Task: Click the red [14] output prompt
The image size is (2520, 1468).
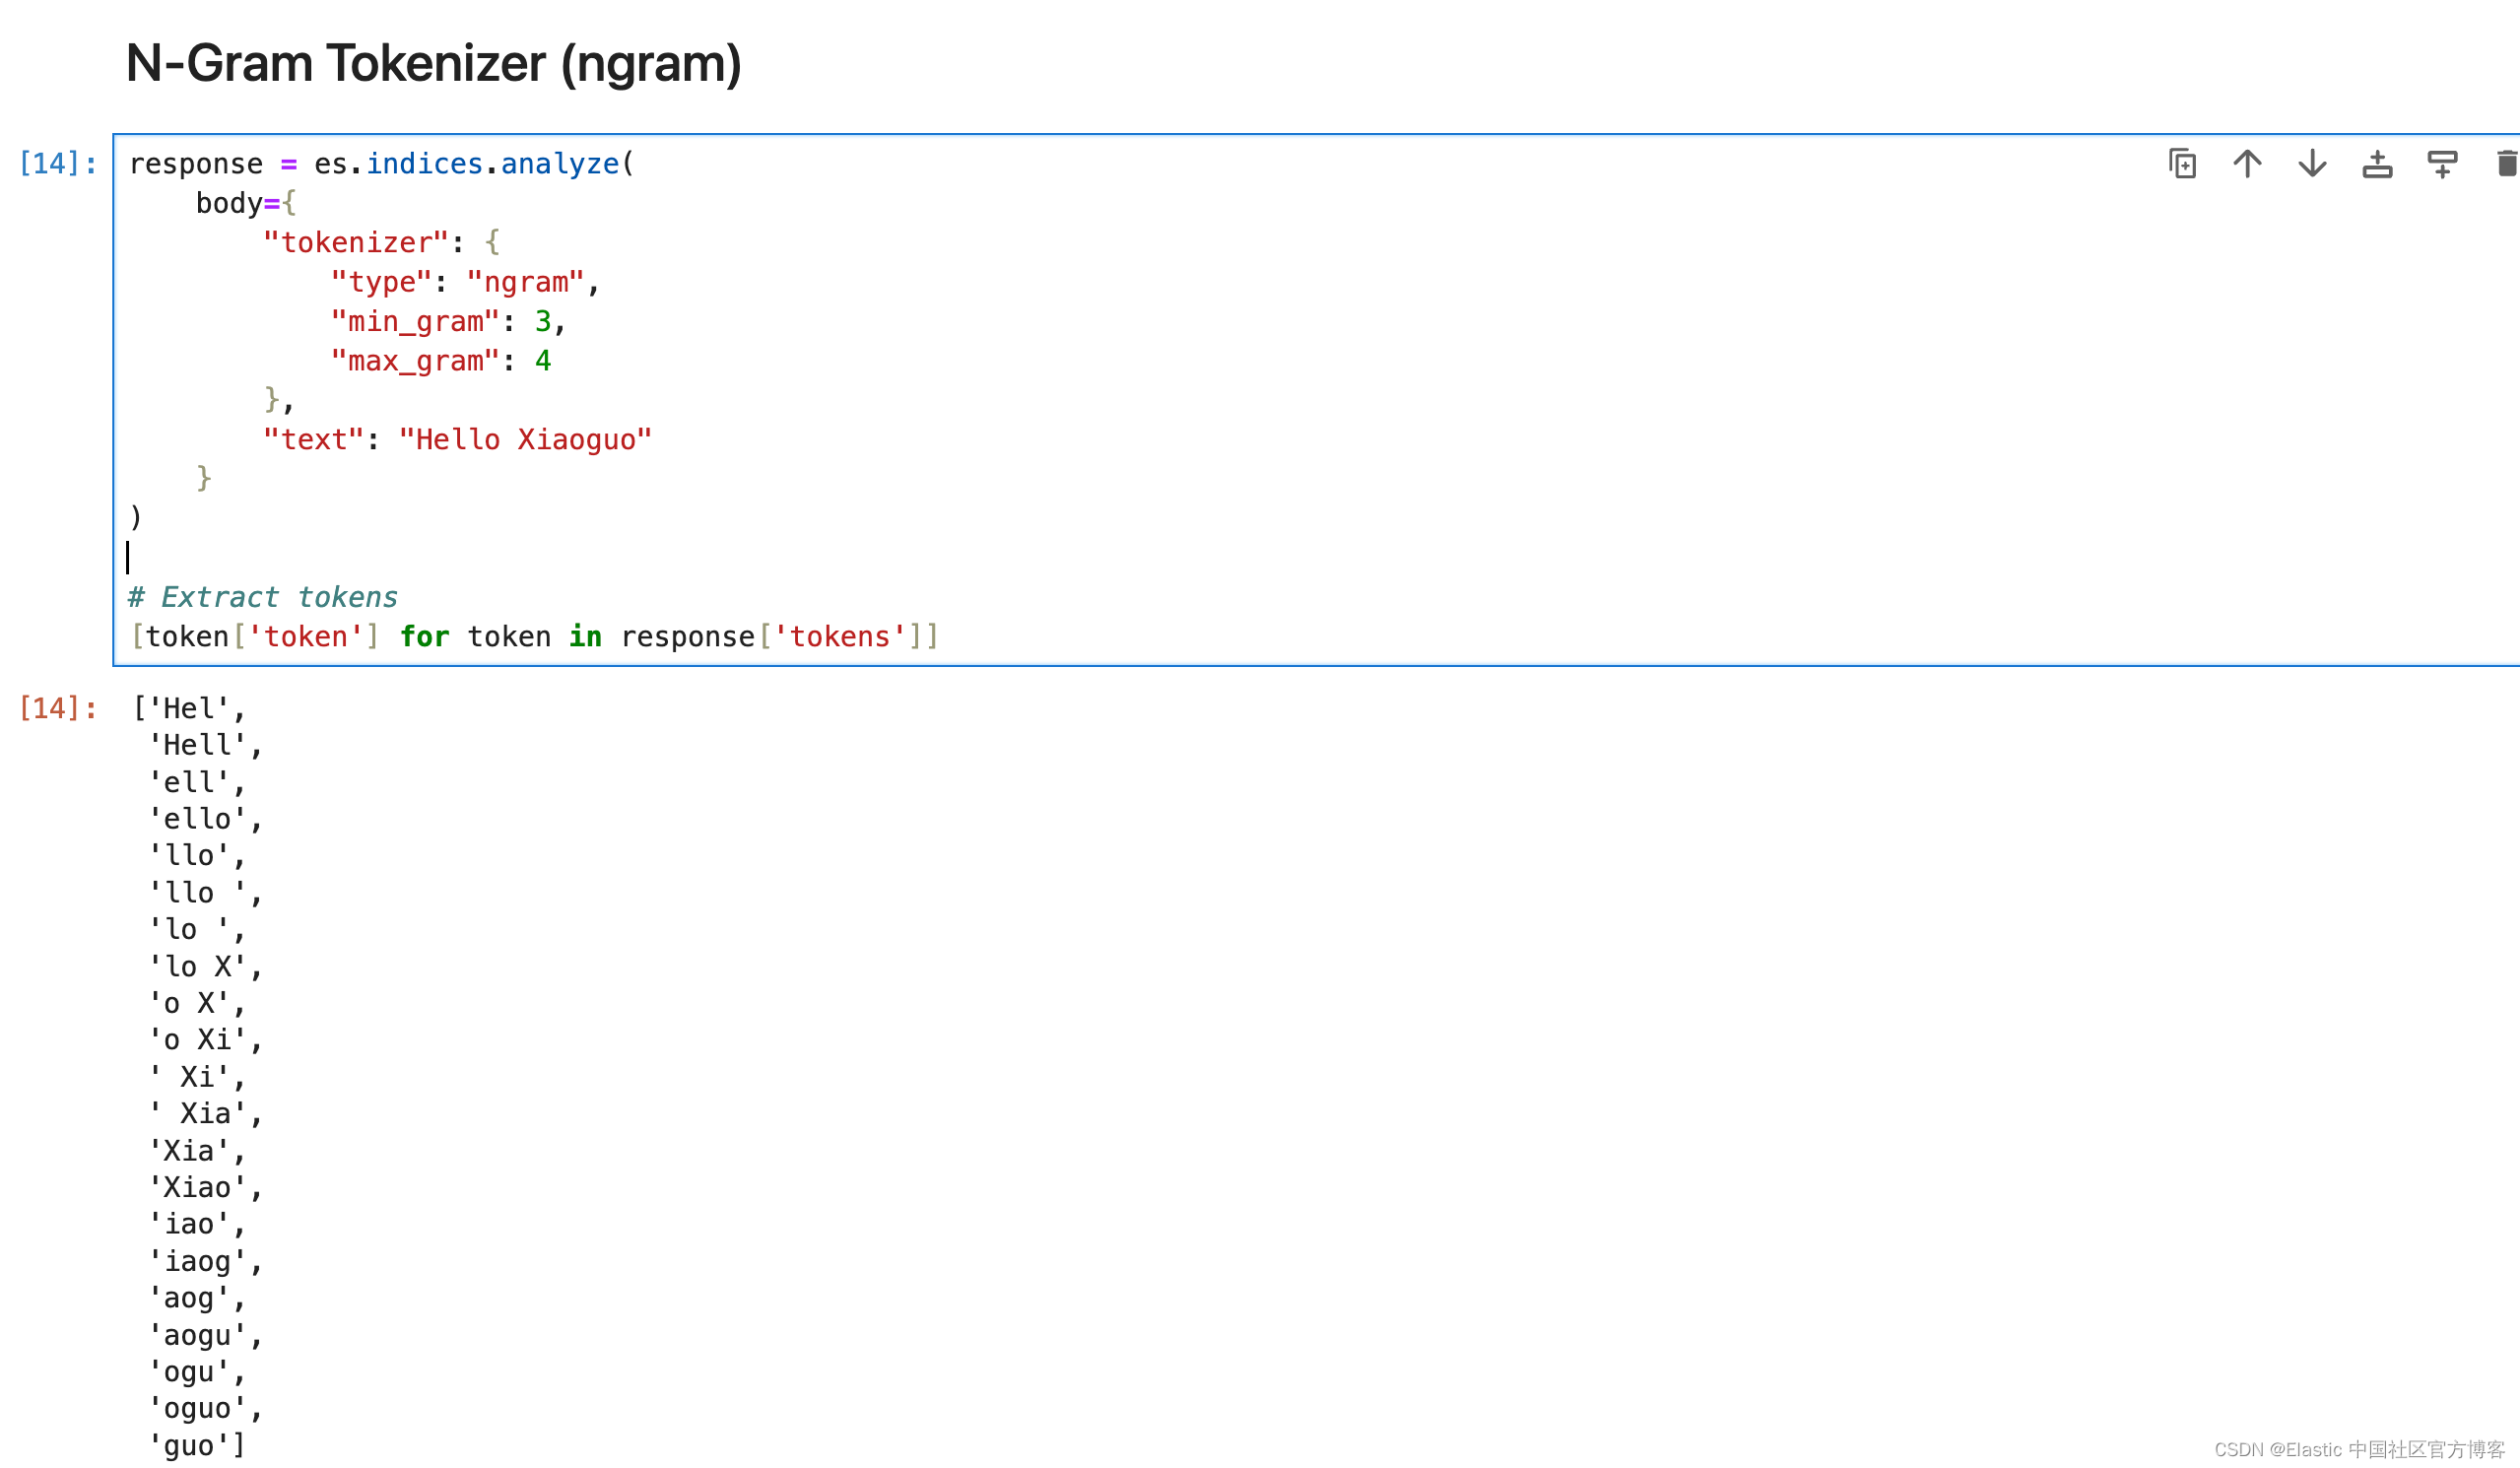Action: [x=58, y=708]
